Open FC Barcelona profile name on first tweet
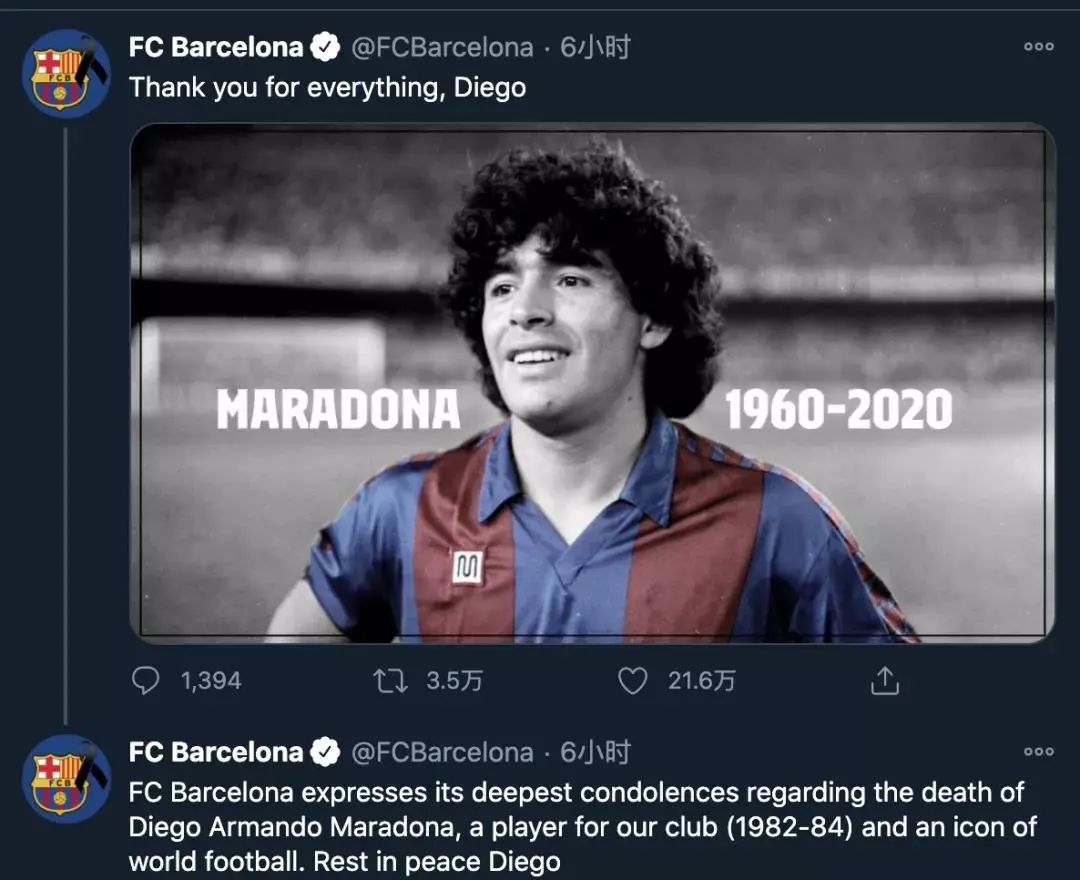Screen dimensions: 1080x880 coord(216,47)
